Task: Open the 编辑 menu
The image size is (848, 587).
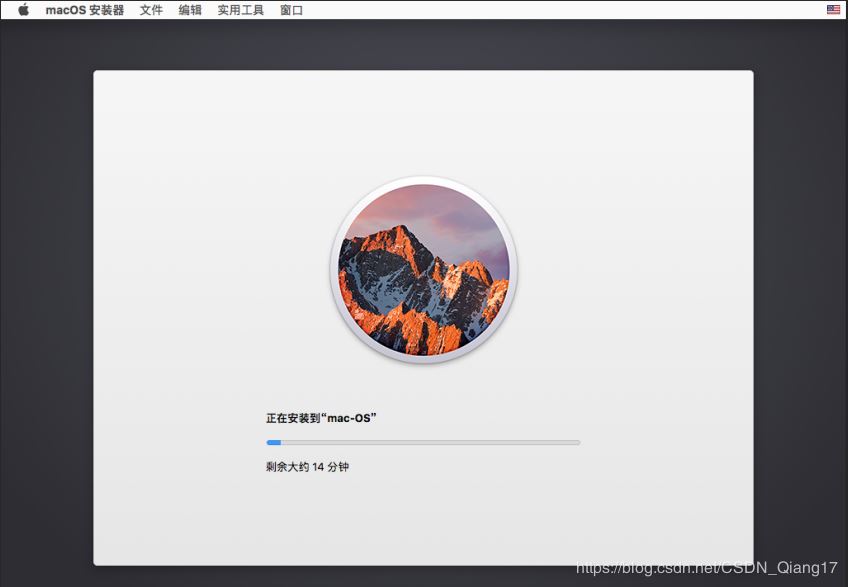Action: coord(189,10)
